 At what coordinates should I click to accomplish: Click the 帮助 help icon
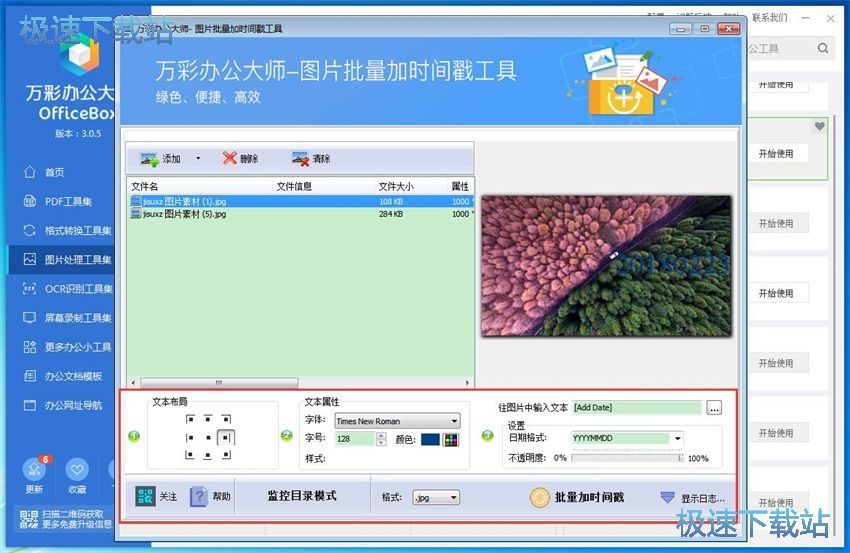[x=198, y=496]
